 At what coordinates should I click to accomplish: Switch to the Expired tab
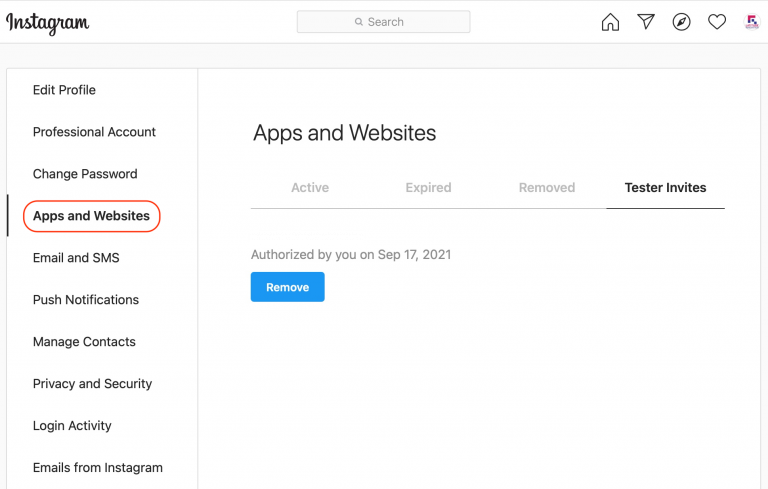pos(429,188)
